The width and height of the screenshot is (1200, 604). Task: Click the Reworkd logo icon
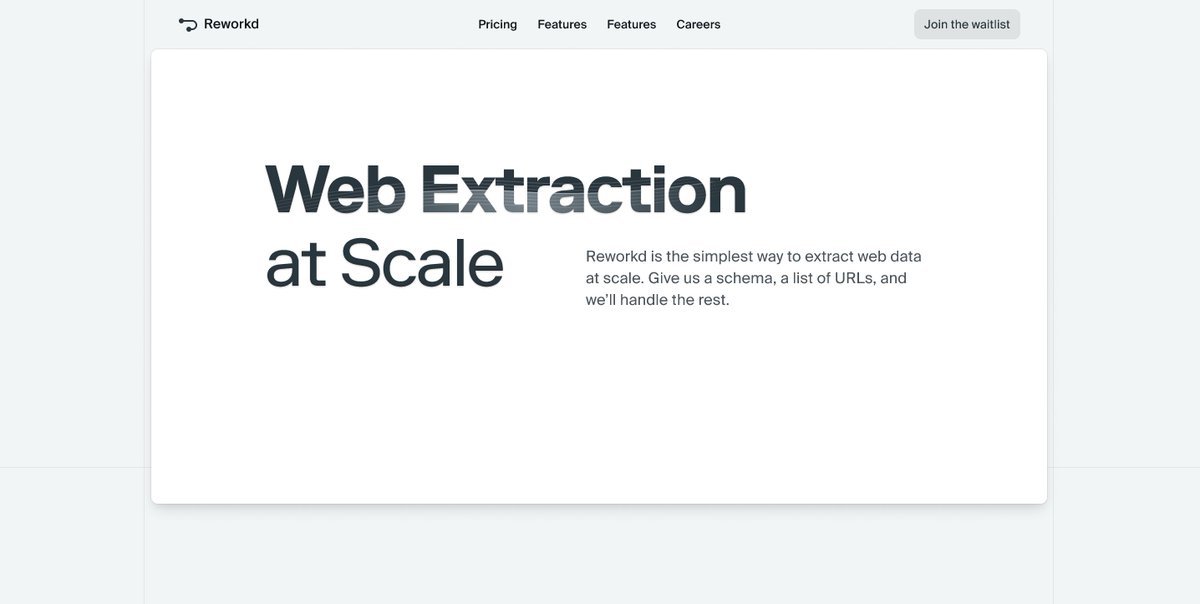[188, 24]
